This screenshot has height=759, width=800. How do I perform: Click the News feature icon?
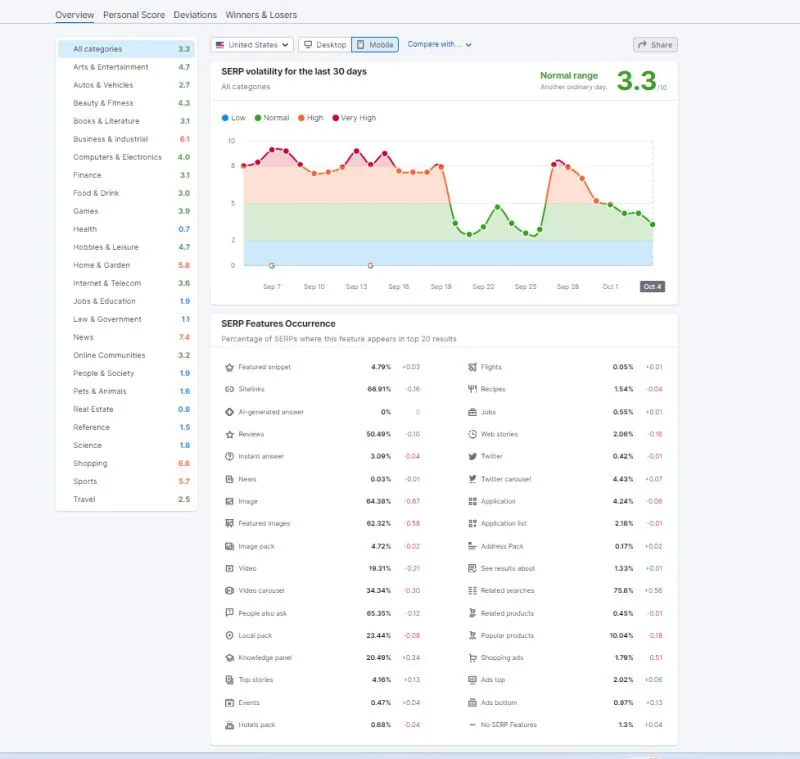coord(229,479)
